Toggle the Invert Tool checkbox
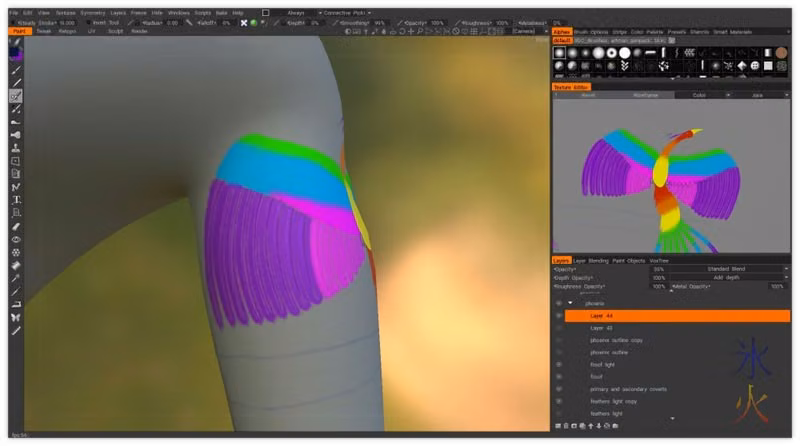 (x=88, y=23)
